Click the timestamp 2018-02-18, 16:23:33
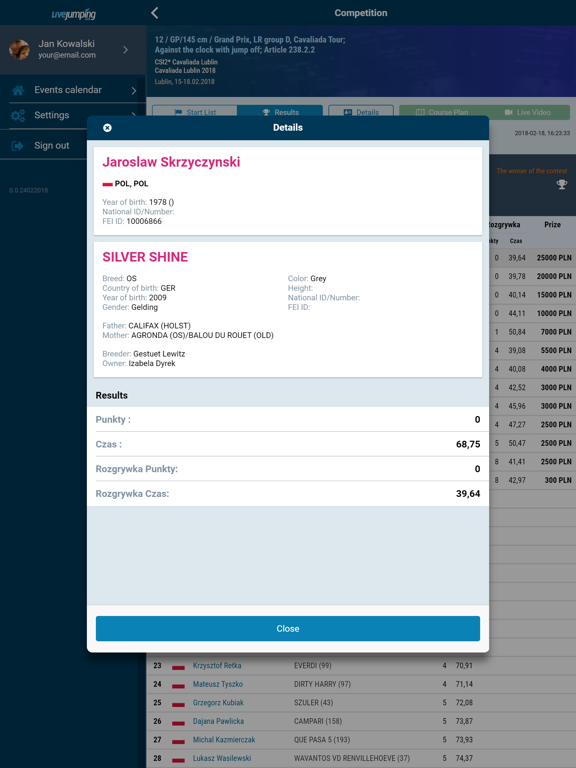This screenshot has width=576, height=768. pos(542,133)
